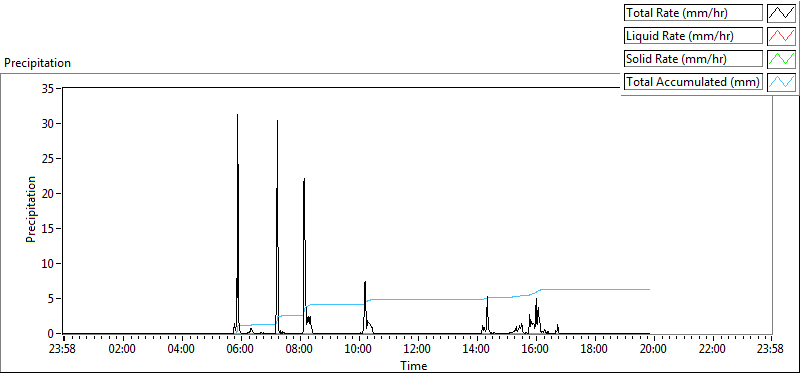Click the 15 y-axis value
Image resolution: width=800 pixels, height=373 pixels.
(x=49, y=229)
